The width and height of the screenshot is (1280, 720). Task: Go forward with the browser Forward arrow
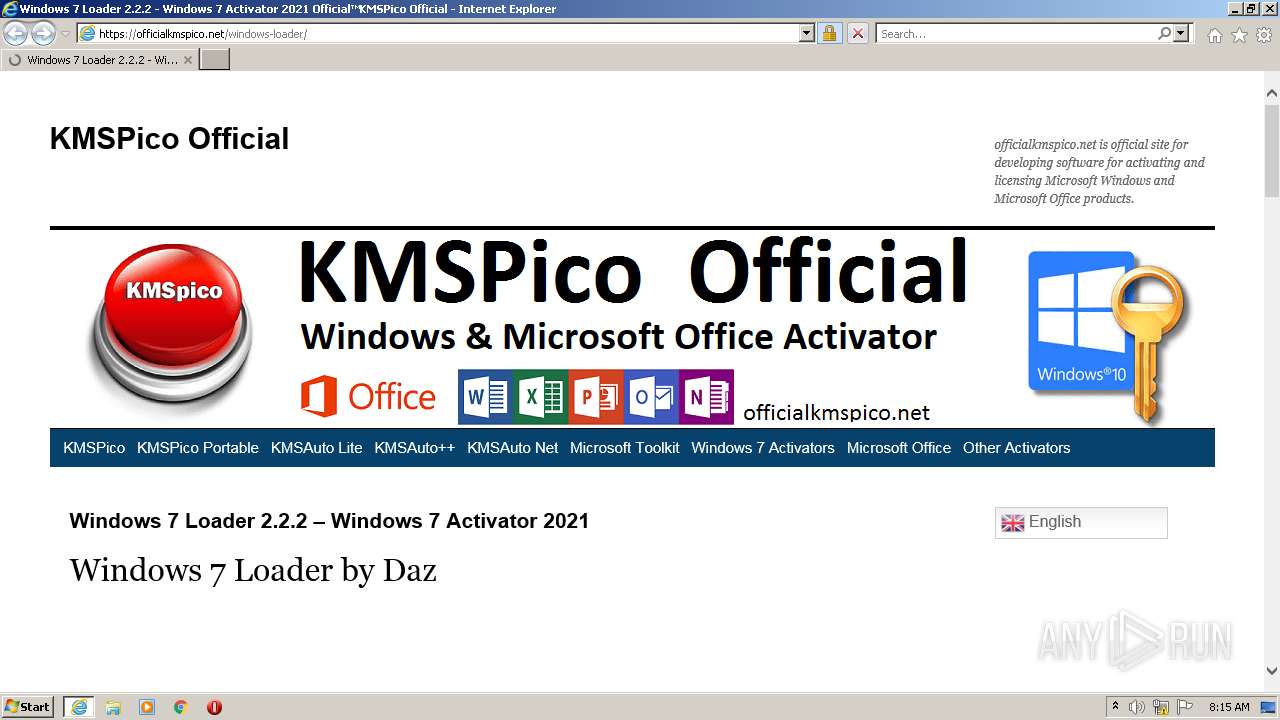43,33
